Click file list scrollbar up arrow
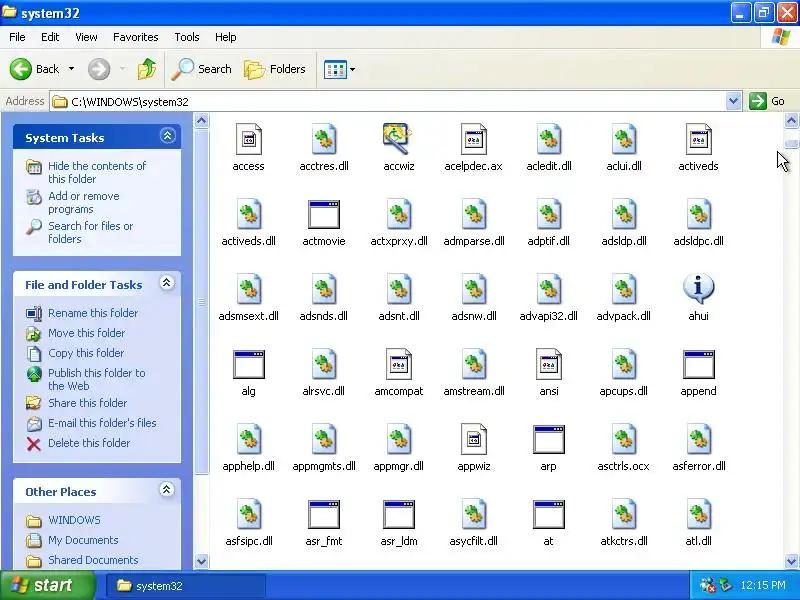800x600 pixels. point(791,121)
